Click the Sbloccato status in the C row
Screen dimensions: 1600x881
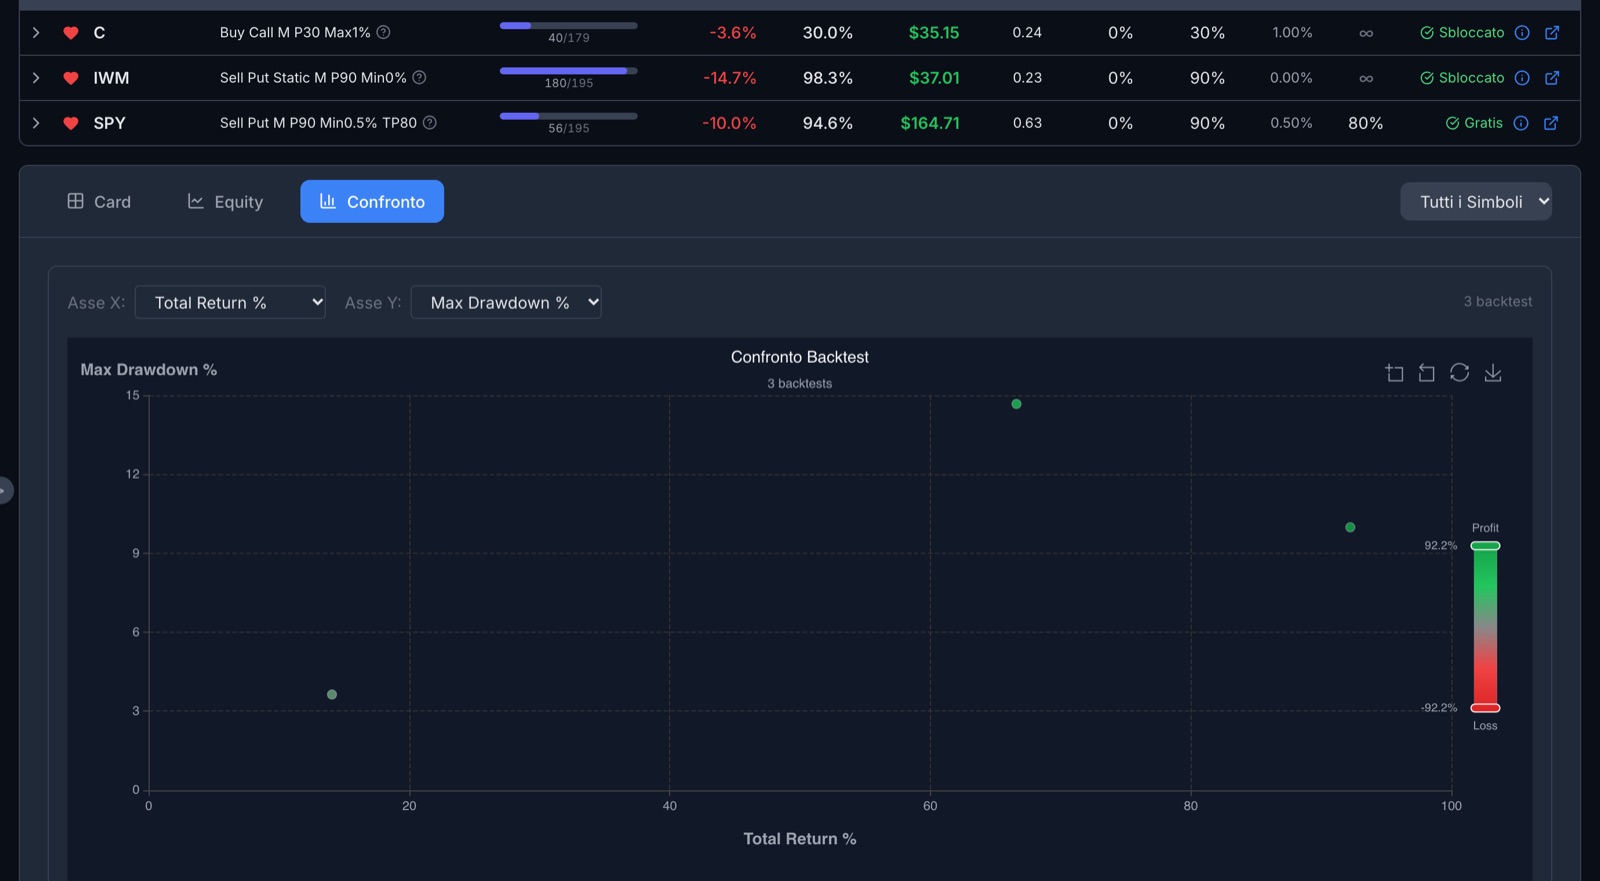[x=1462, y=33]
